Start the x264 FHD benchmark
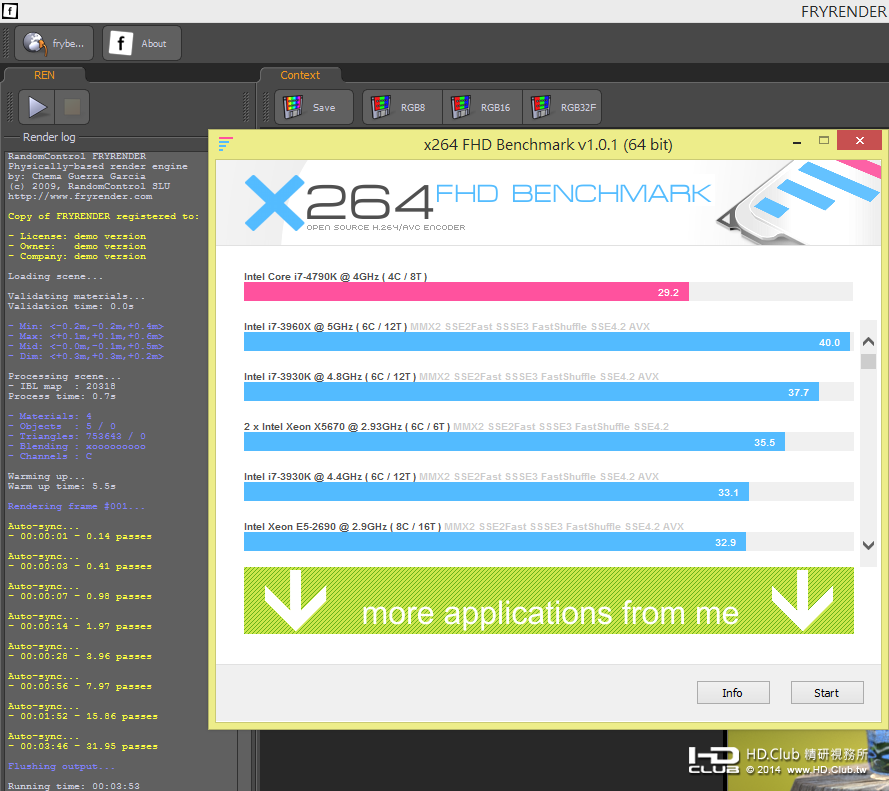 click(x=827, y=692)
